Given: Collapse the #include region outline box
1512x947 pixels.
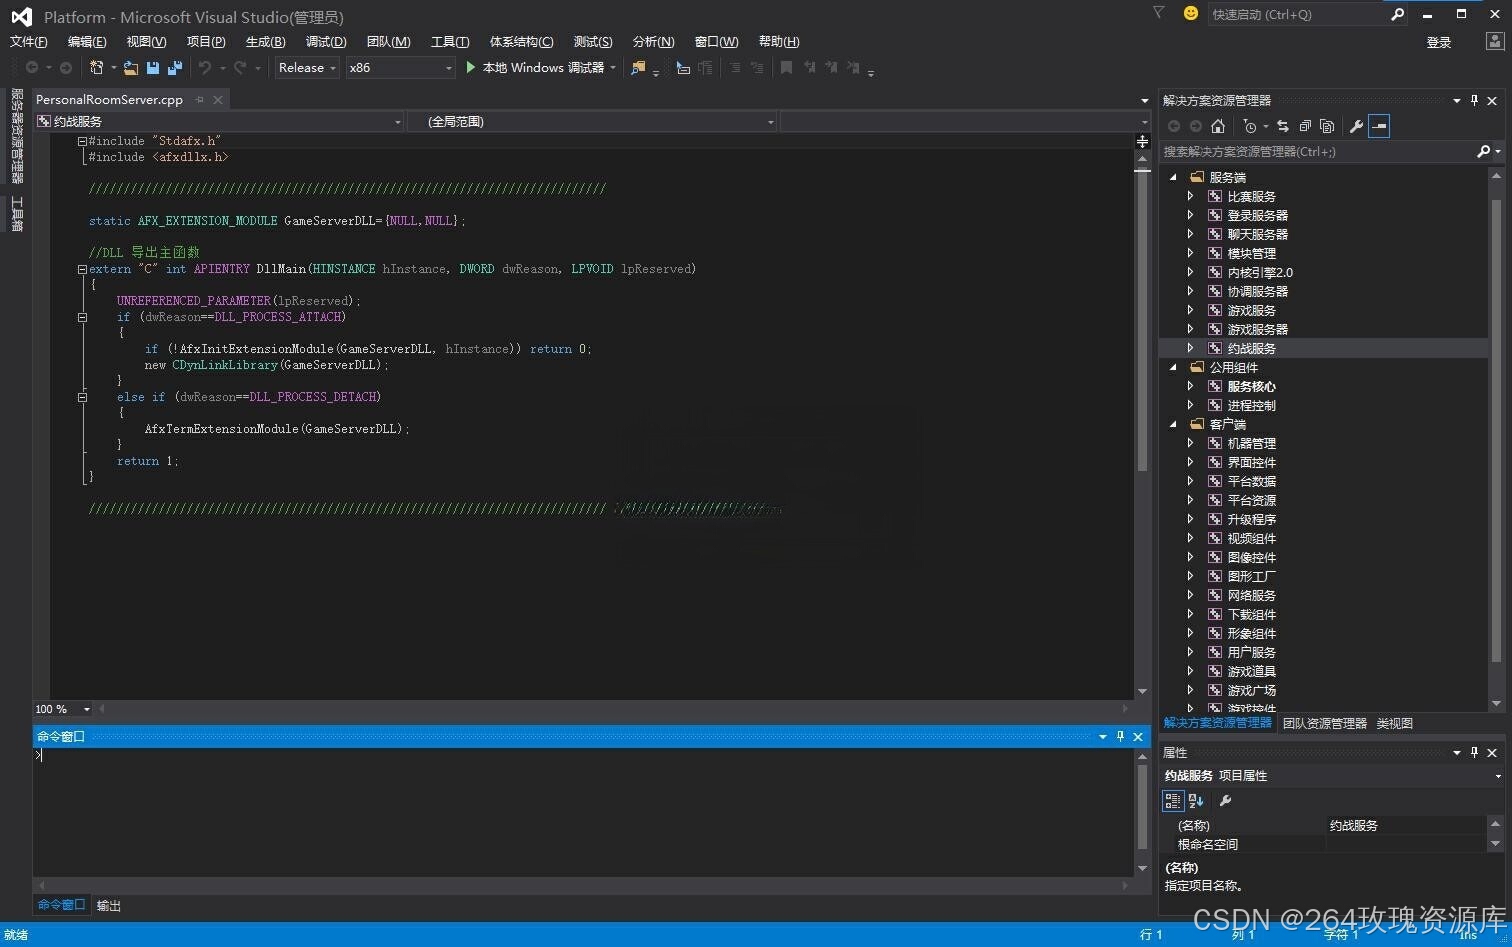Looking at the screenshot, I should click(x=82, y=141).
